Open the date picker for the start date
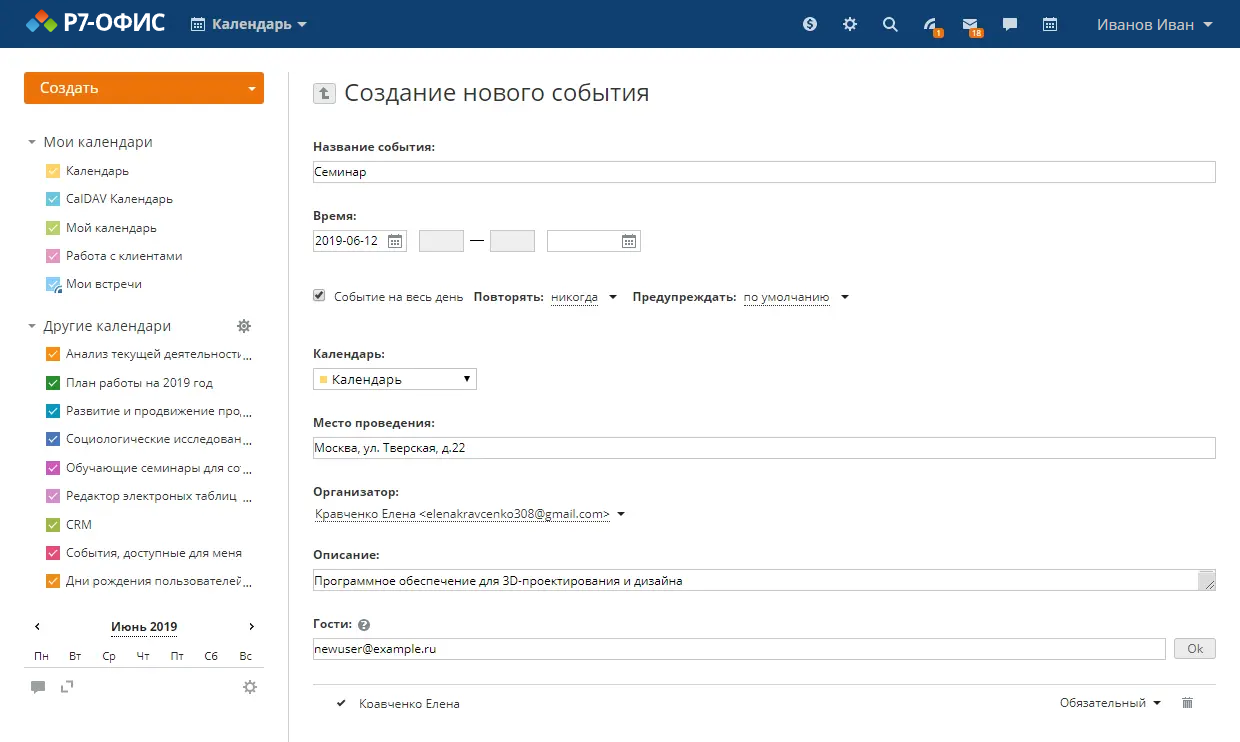This screenshot has height=742, width=1240. coord(395,240)
